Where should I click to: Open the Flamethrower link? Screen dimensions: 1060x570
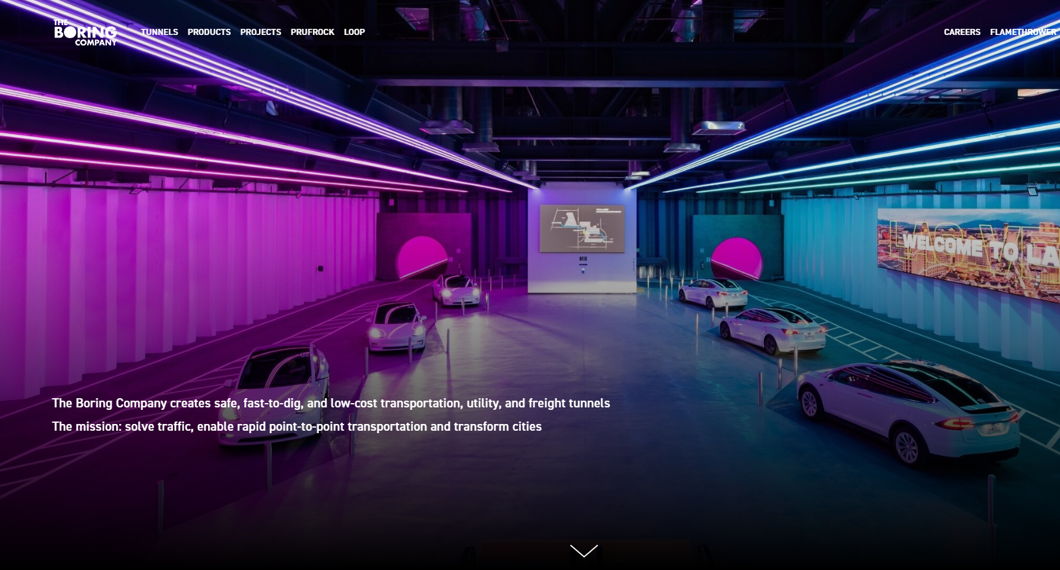click(x=1023, y=32)
